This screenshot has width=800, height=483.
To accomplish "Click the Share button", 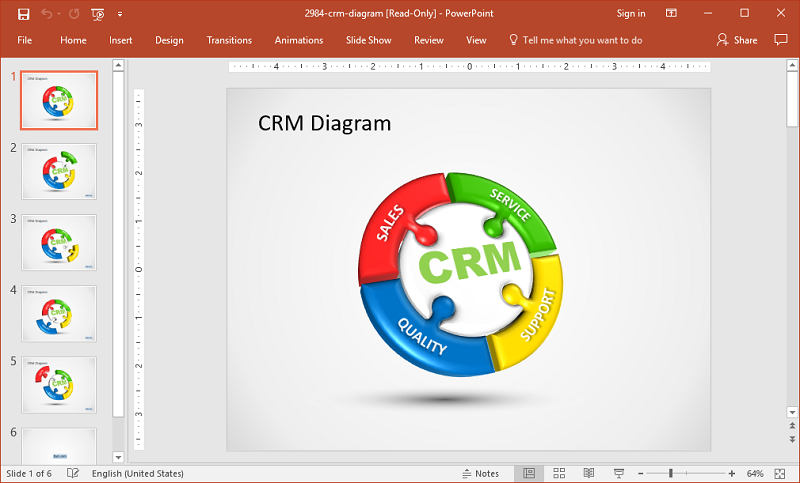I will (737, 40).
